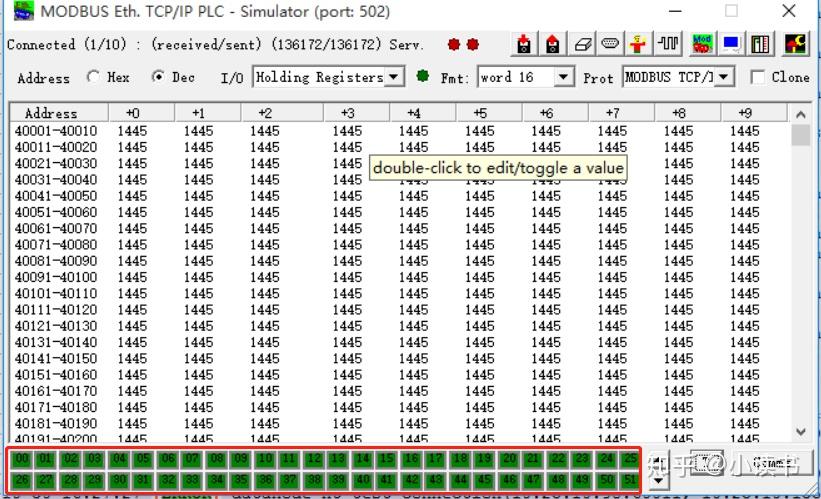Click the register columns ruler icon
821x499 pixels.
[x=760, y=45]
